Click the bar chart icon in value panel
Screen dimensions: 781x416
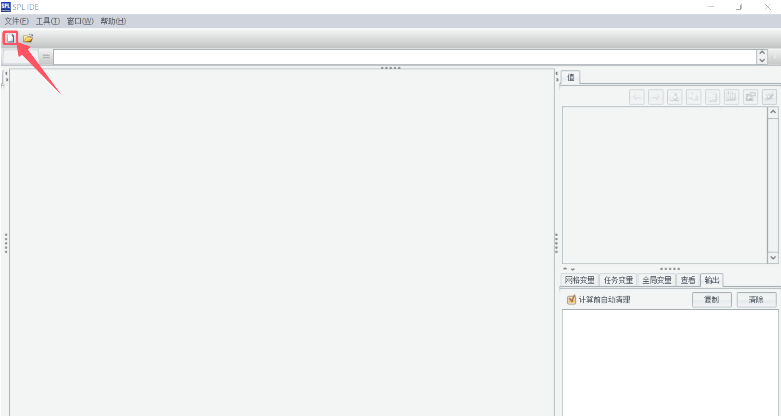731,97
